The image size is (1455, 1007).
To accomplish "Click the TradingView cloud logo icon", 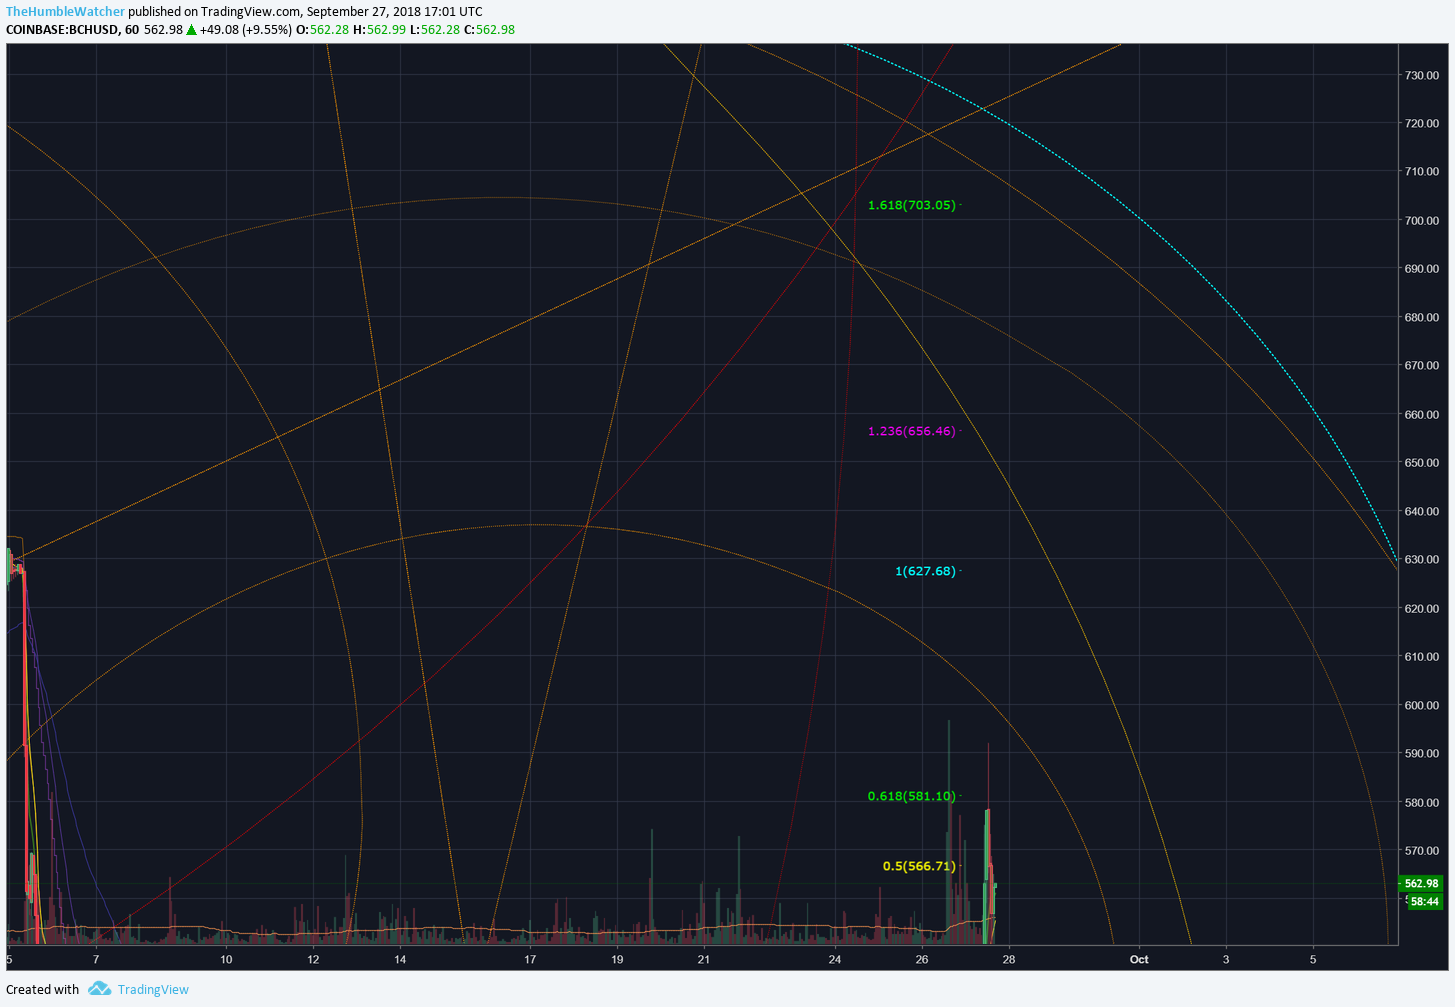I will click(99, 989).
